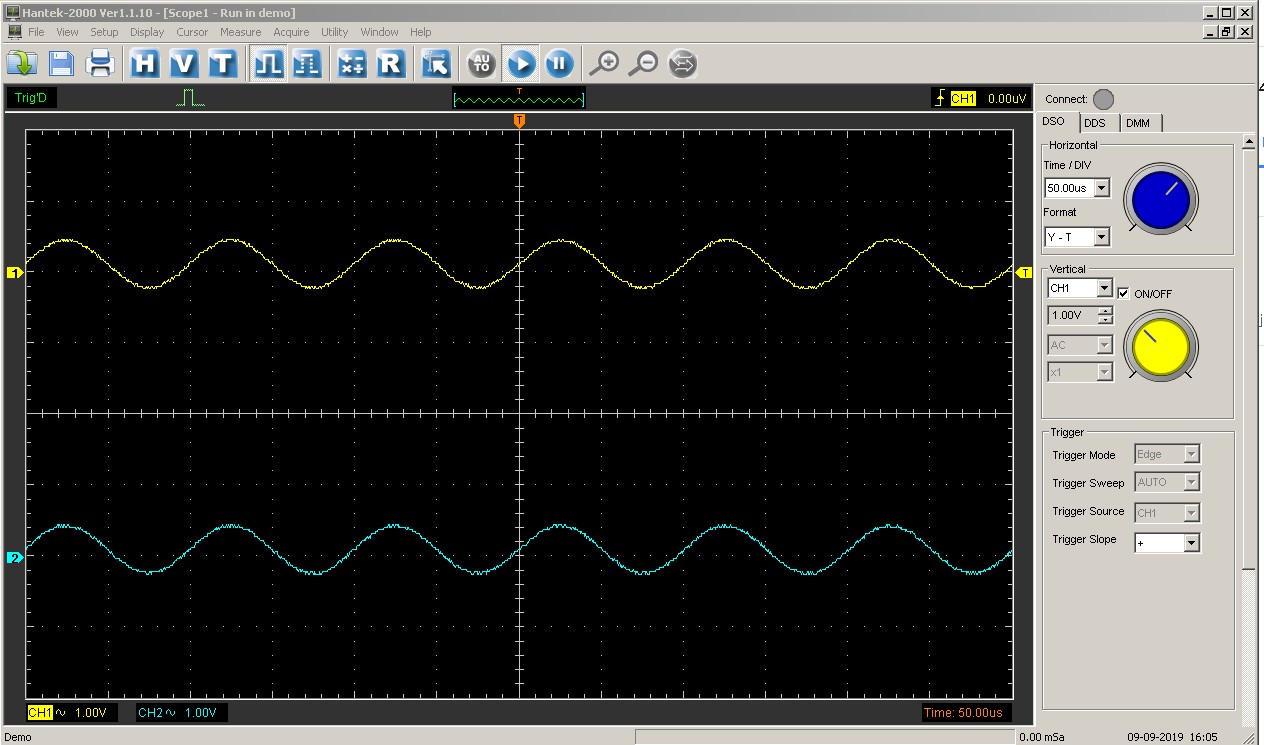Click the CH2 1.00V status label
The height and width of the screenshot is (745, 1264).
182,713
